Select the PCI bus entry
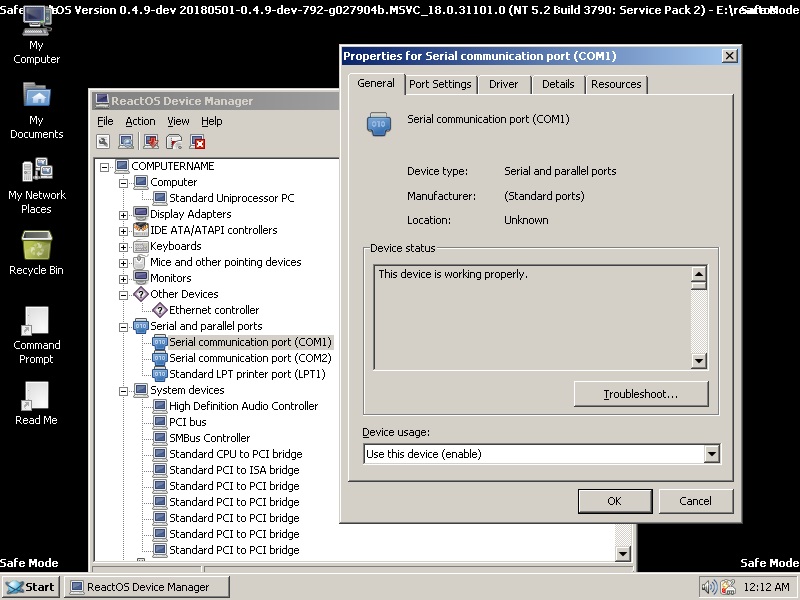The width and height of the screenshot is (800, 600). [188, 422]
